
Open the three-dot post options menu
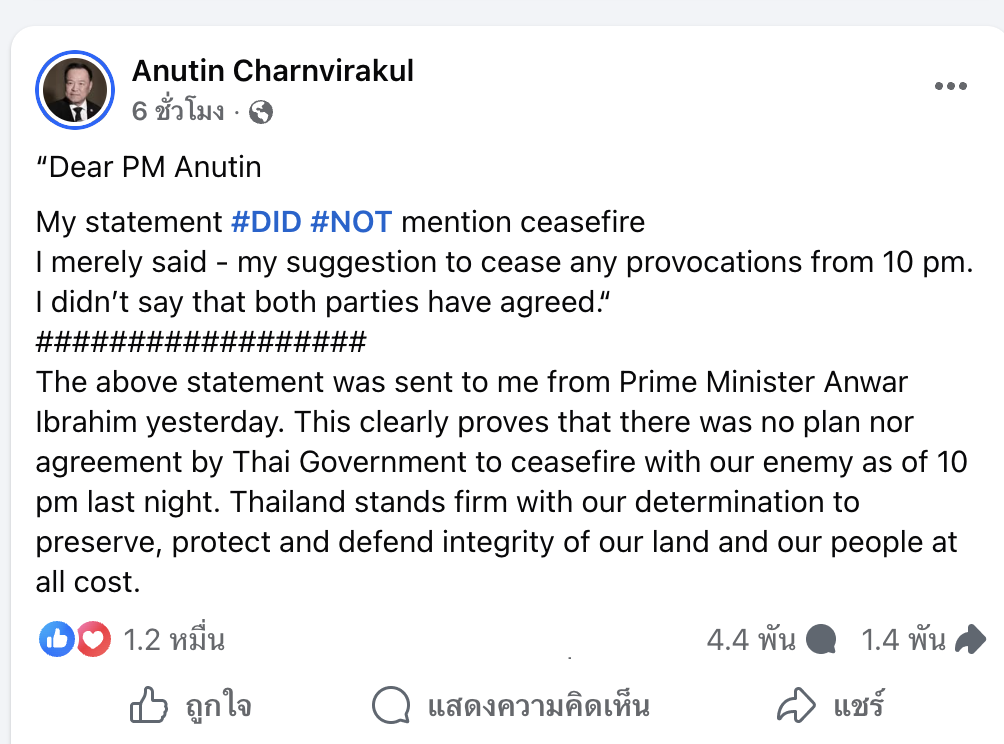pos(950,87)
